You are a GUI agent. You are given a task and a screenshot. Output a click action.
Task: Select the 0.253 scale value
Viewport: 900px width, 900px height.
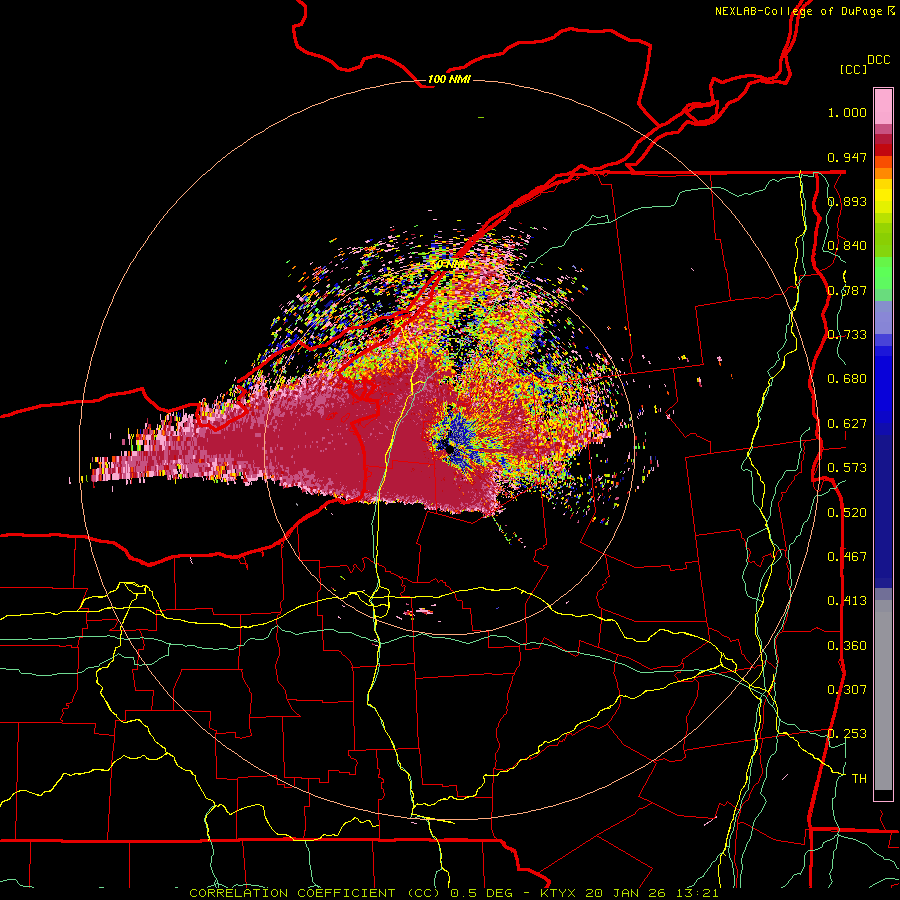[x=847, y=734]
